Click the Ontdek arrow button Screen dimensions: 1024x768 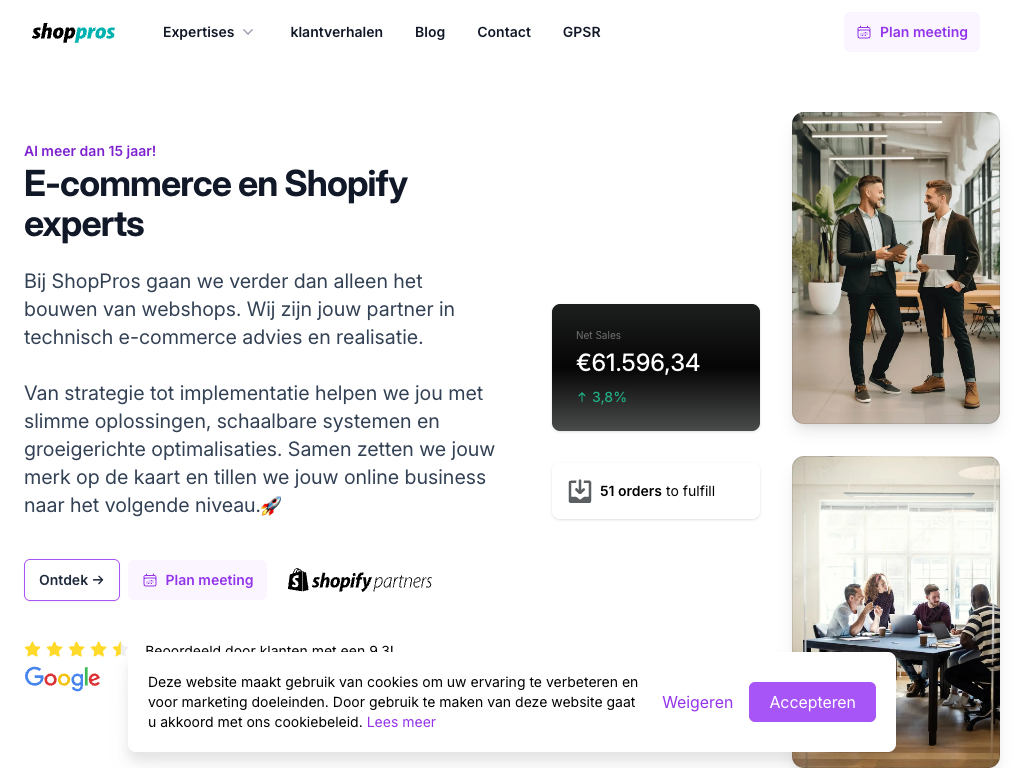pos(72,580)
